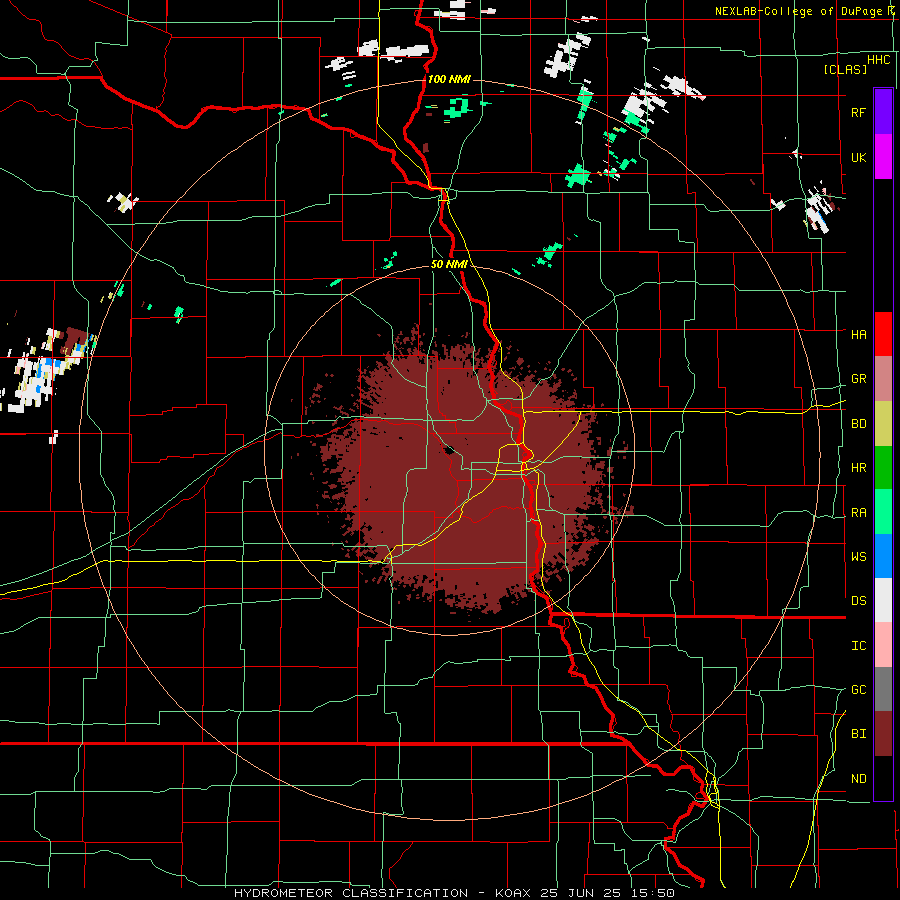900x900 pixels.
Task: Click the "BI" legend label
Action: click(x=858, y=734)
